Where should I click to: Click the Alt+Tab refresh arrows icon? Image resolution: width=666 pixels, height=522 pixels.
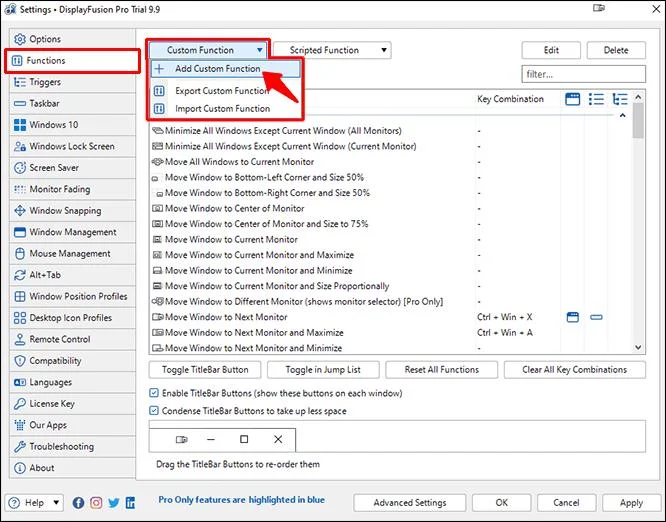20,275
